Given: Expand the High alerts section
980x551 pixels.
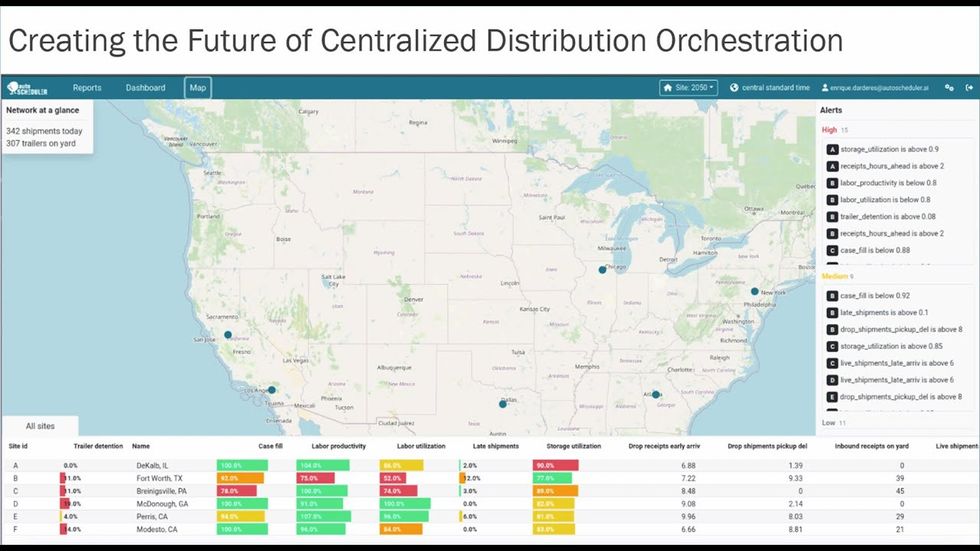Looking at the screenshot, I should click(829, 130).
